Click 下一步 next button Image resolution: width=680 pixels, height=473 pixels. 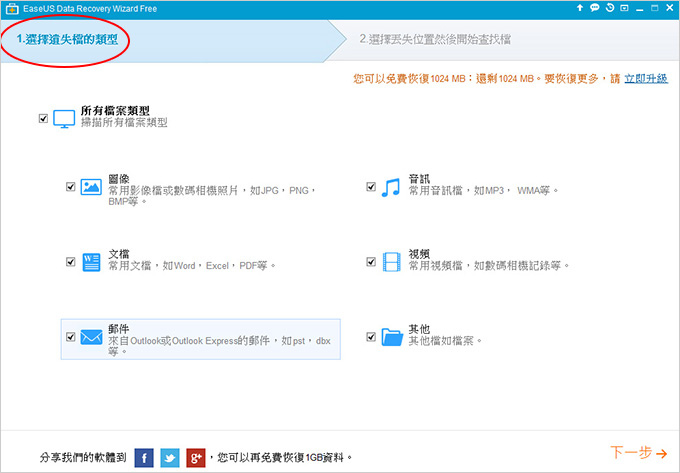[x=639, y=453]
